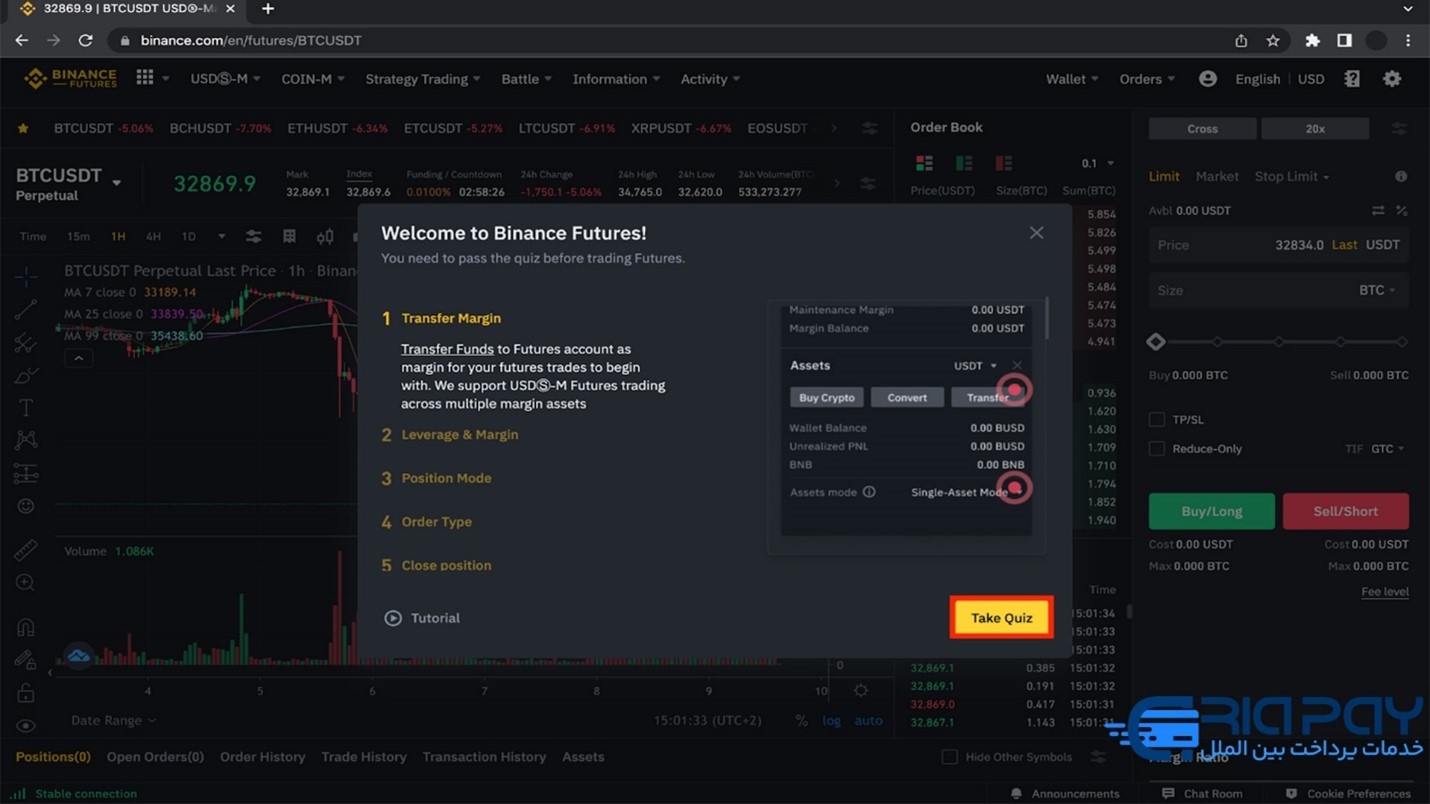Select the ruler measure tool
The image size is (1430, 804).
[26, 549]
